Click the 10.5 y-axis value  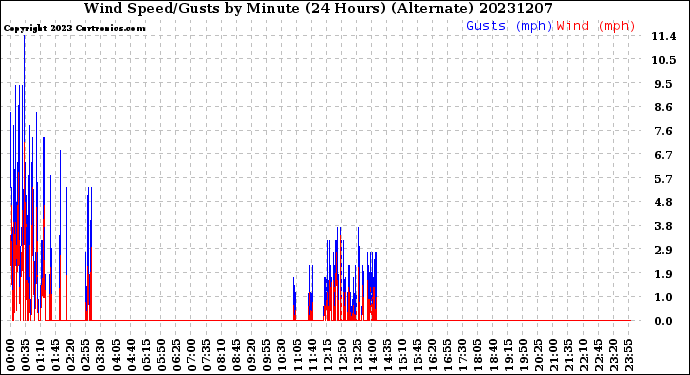click(x=664, y=60)
